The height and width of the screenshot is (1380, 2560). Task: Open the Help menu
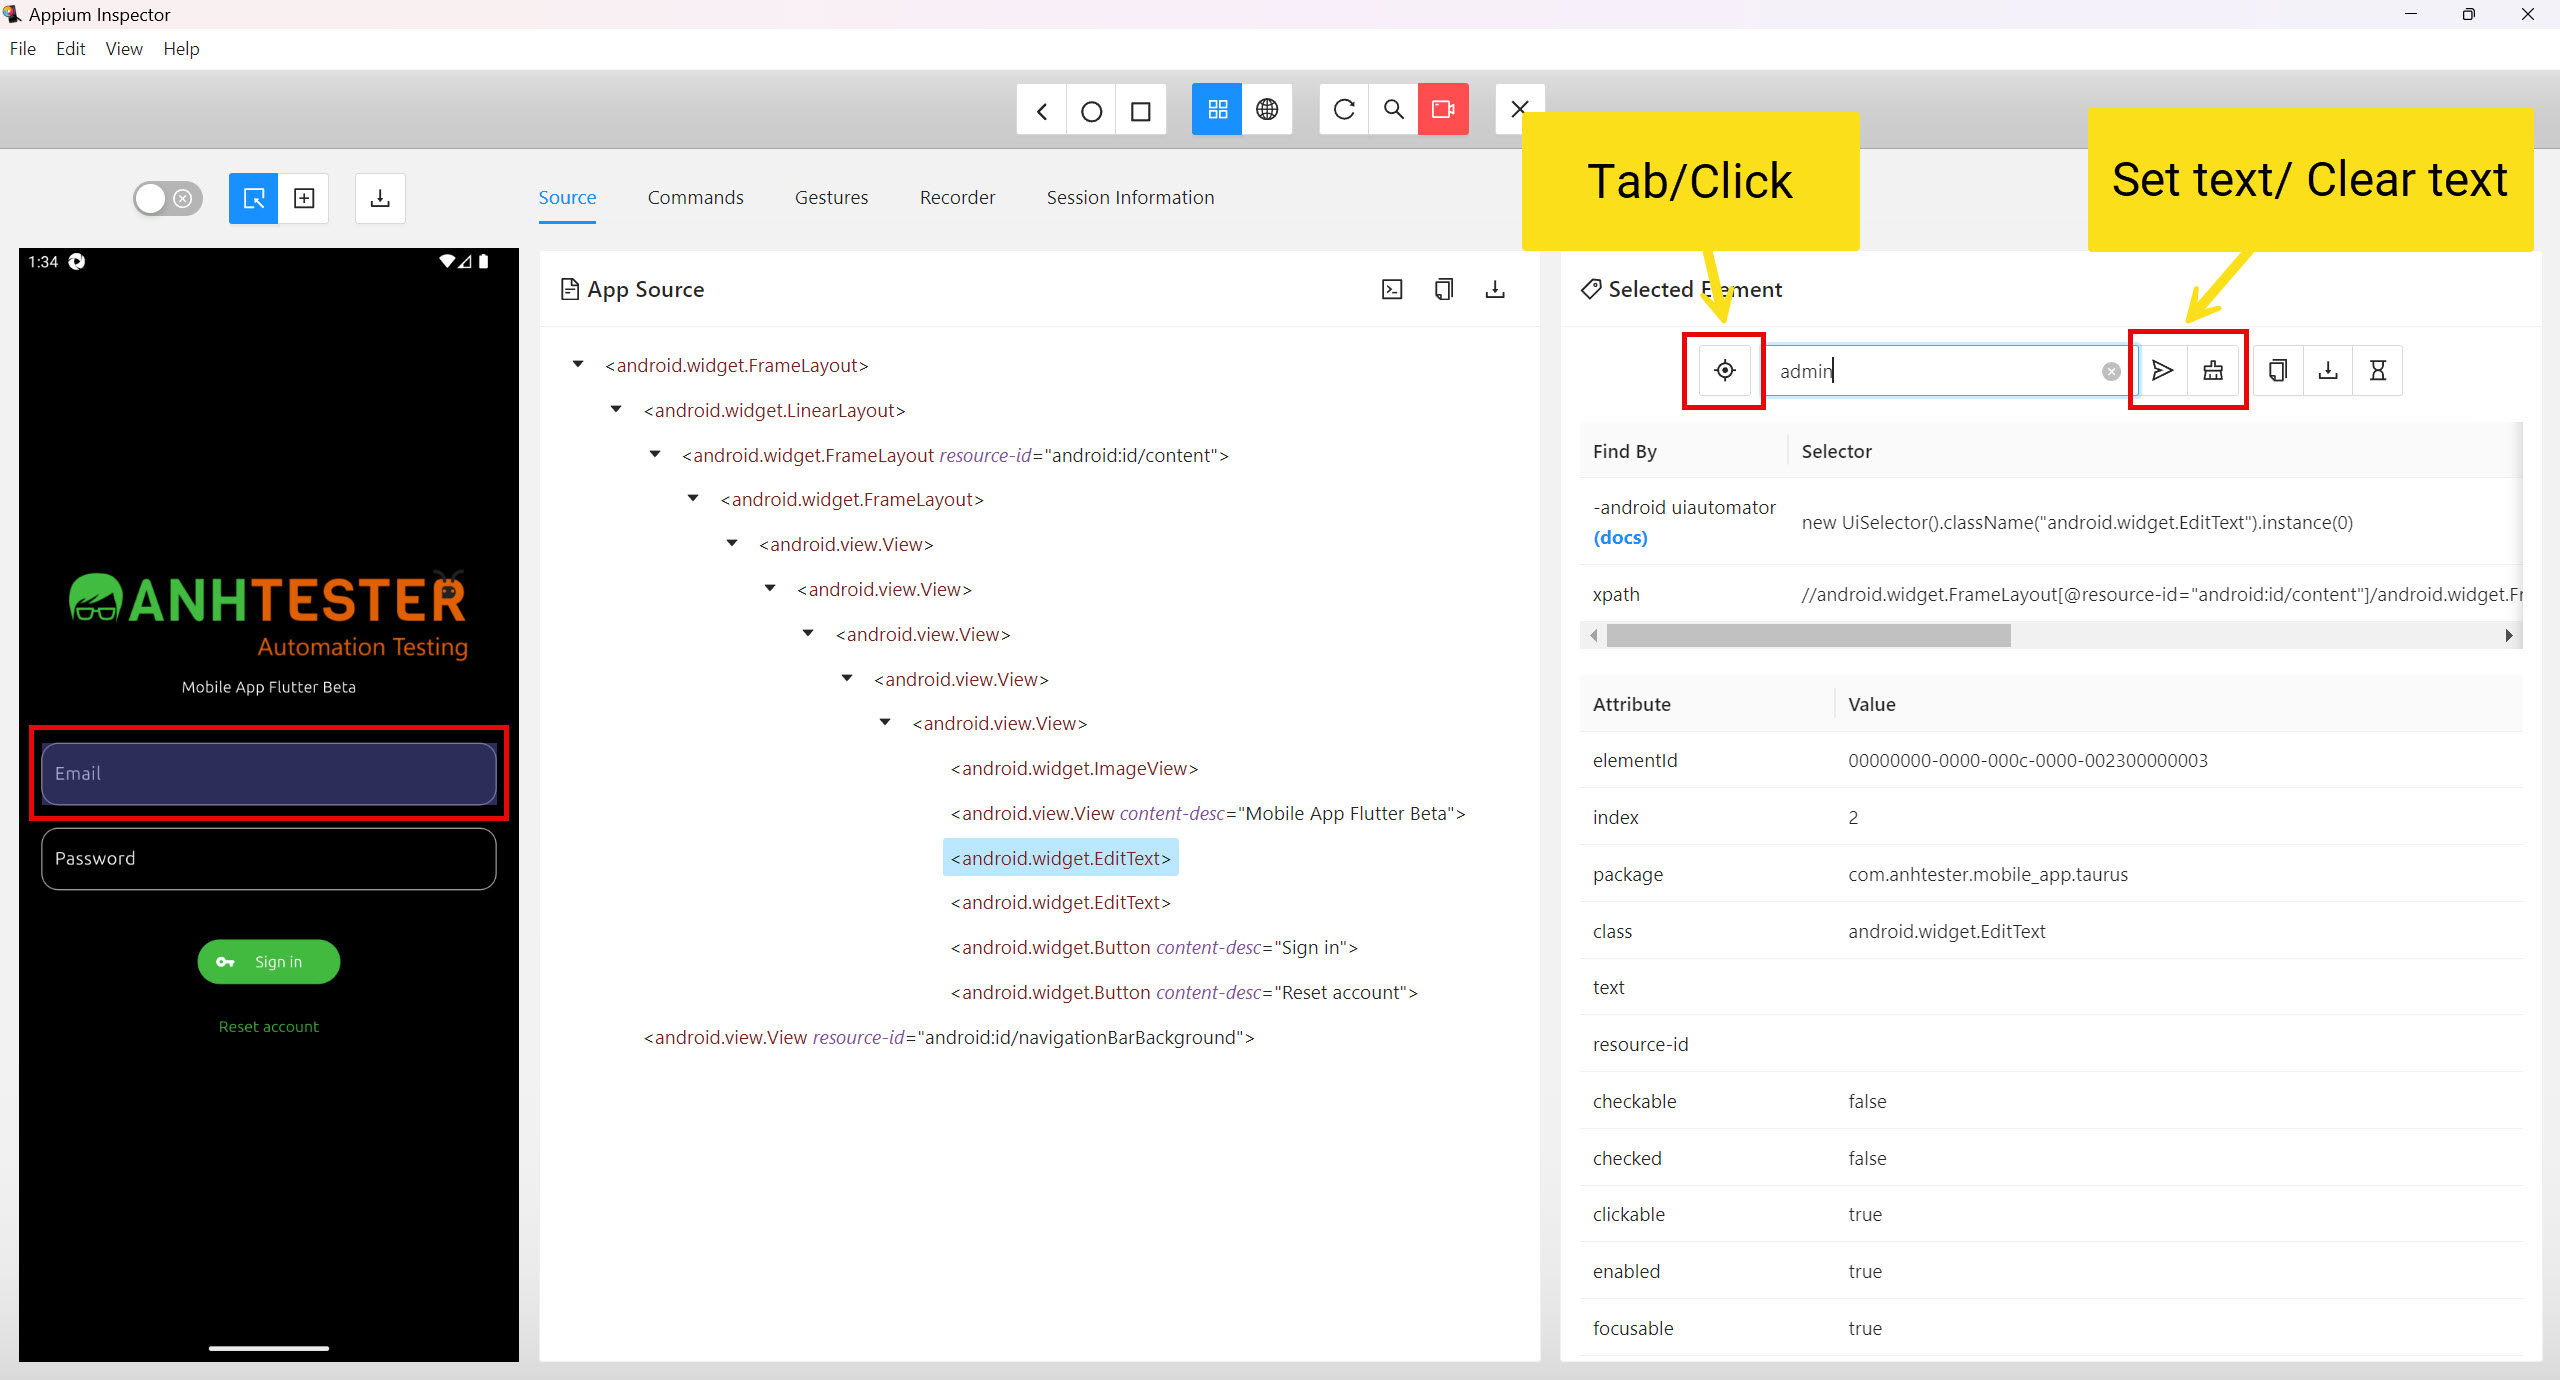tap(181, 49)
